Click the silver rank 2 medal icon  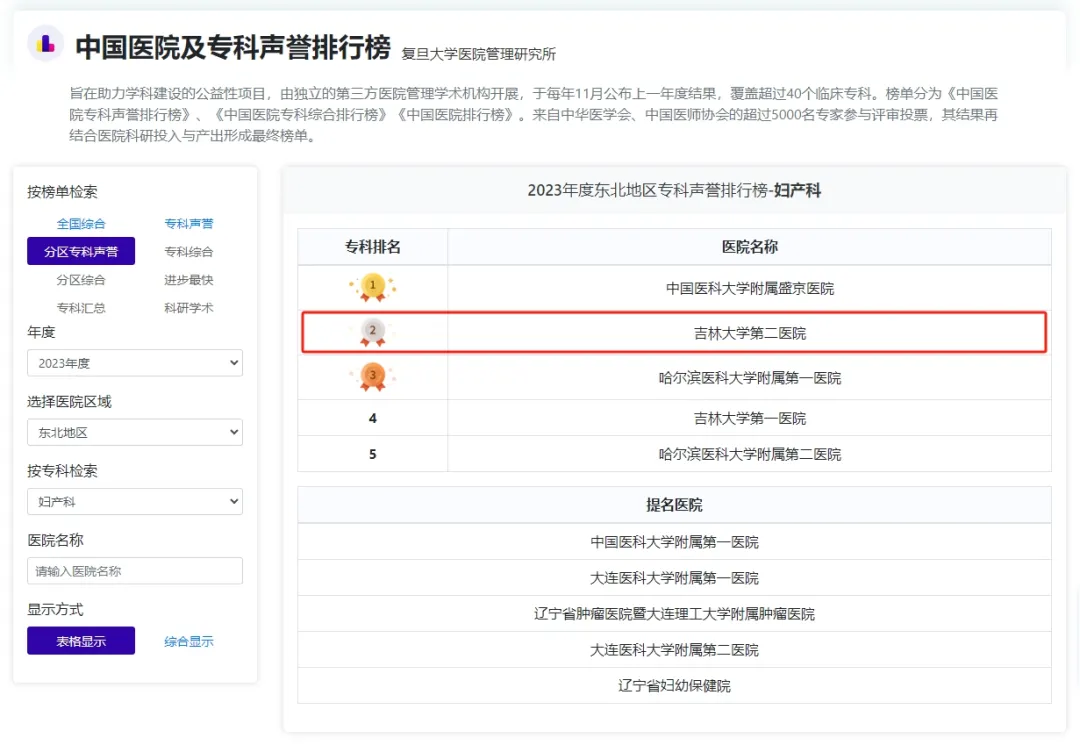[x=373, y=333]
